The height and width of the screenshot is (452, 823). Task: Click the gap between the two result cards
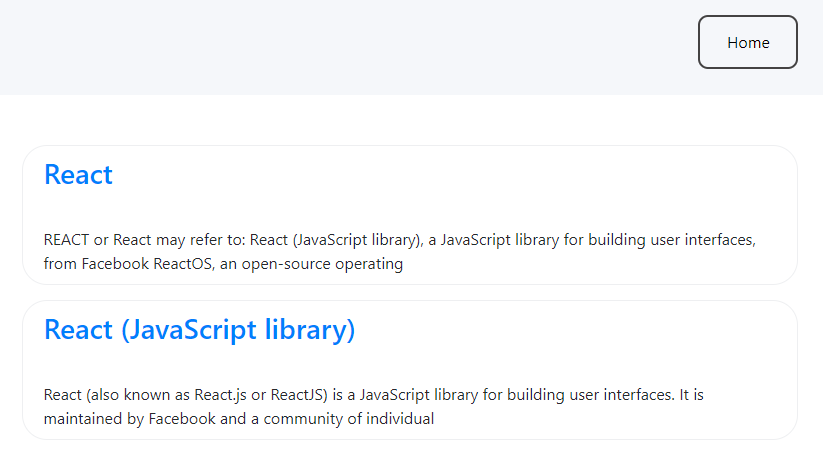(410, 292)
